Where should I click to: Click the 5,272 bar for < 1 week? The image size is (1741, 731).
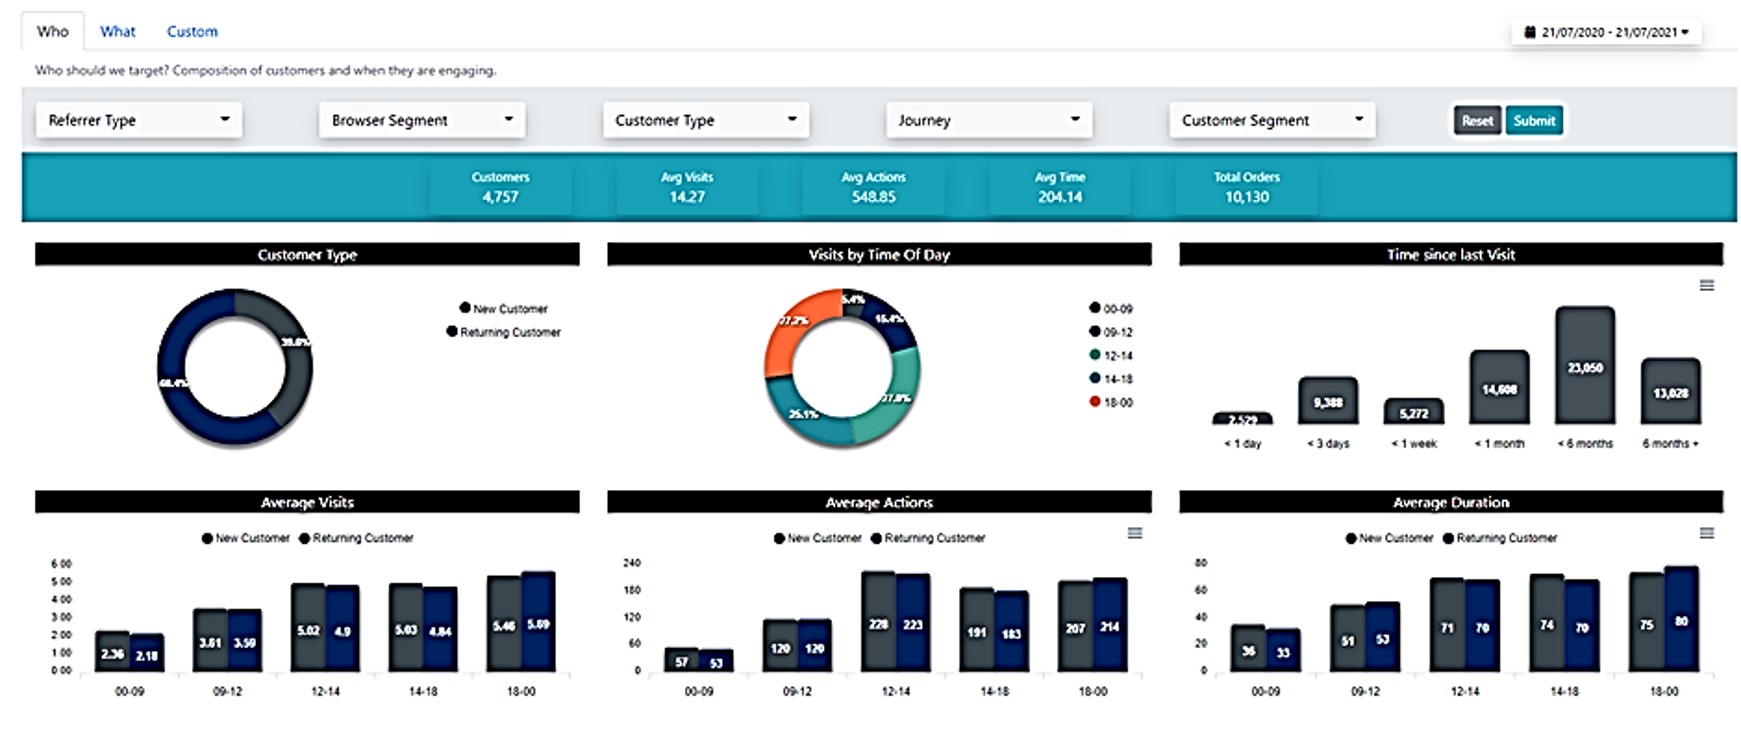[1414, 411]
